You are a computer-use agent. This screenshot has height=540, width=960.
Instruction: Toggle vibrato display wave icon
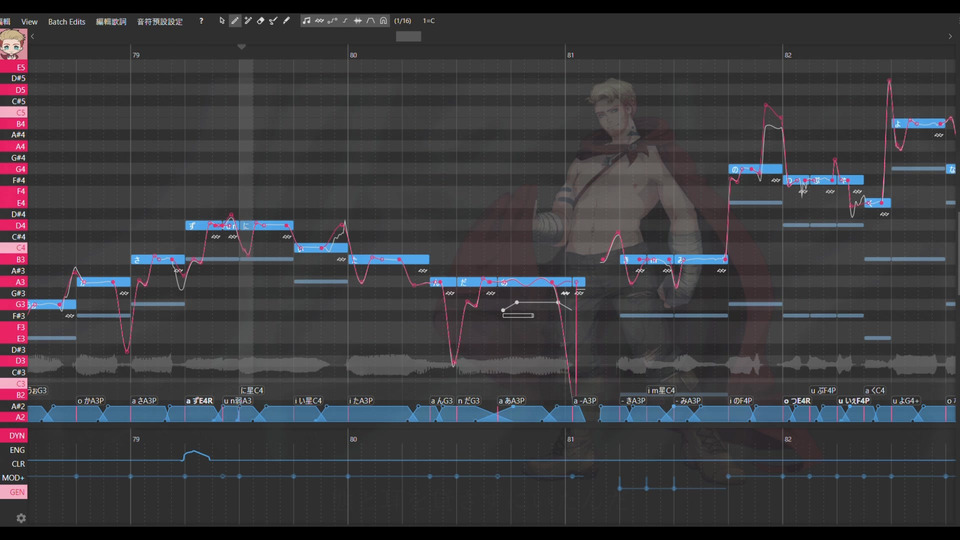click(319, 21)
